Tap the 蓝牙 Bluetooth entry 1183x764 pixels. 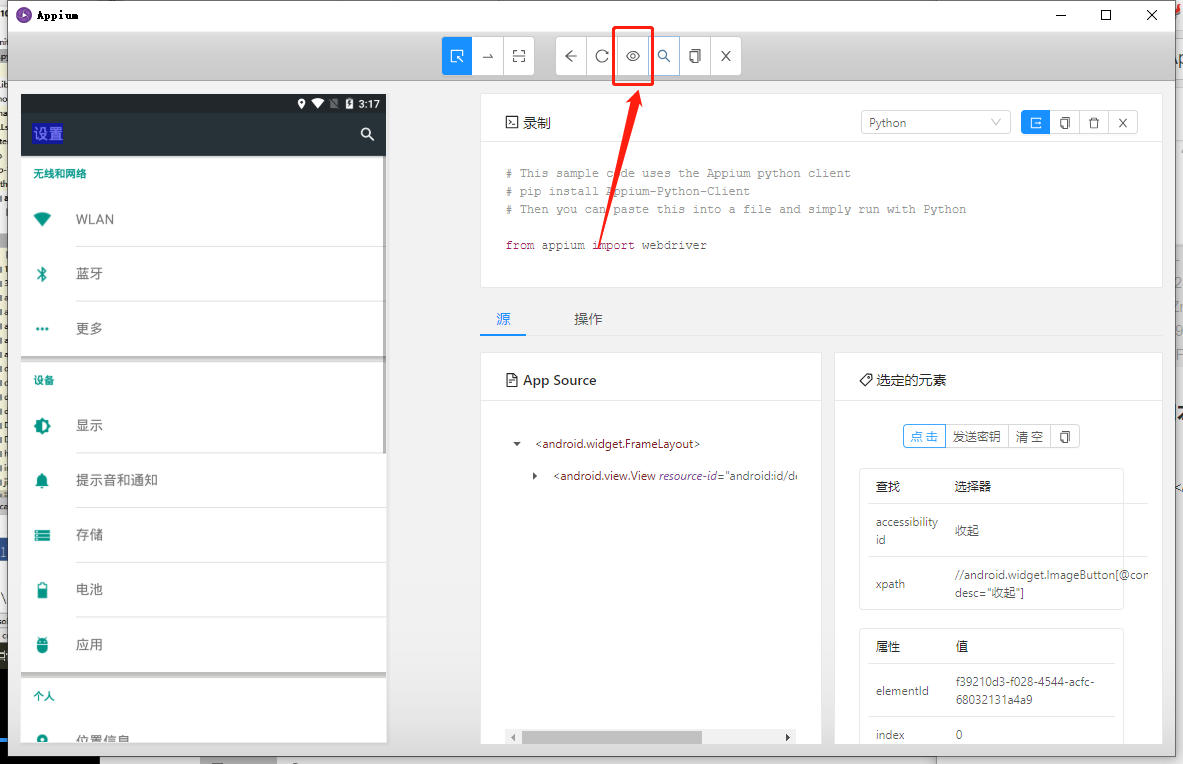[204, 274]
